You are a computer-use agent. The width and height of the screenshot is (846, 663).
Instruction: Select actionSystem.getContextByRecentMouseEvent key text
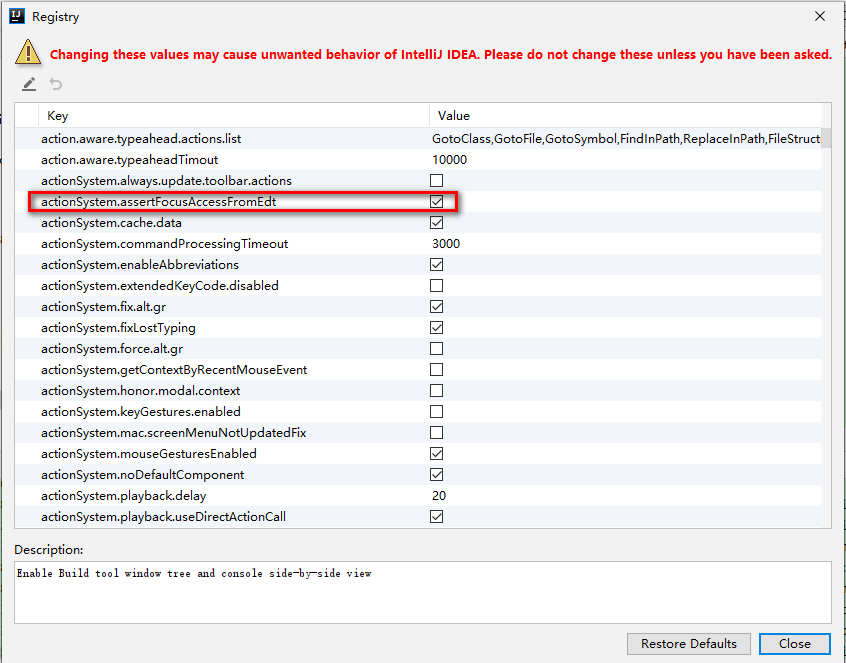[x=174, y=370]
